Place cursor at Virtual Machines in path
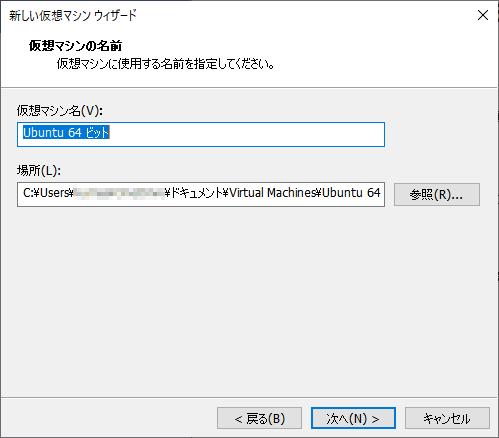Image resolution: width=499 pixels, height=438 pixels. [x=273, y=193]
